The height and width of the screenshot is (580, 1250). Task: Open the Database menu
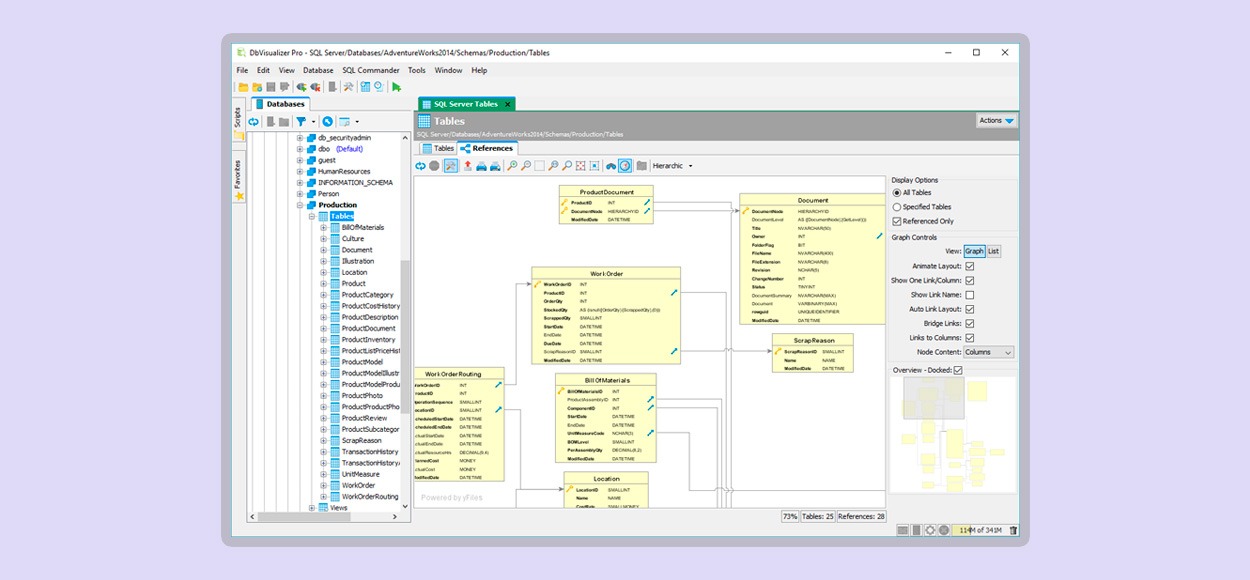pyautogui.click(x=318, y=70)
